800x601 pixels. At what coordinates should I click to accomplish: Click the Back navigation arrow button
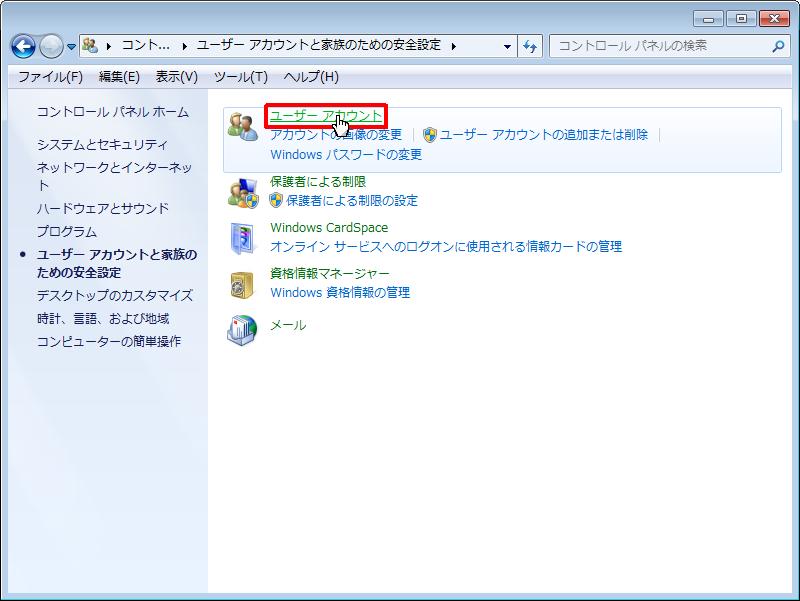tap(24, 46)
